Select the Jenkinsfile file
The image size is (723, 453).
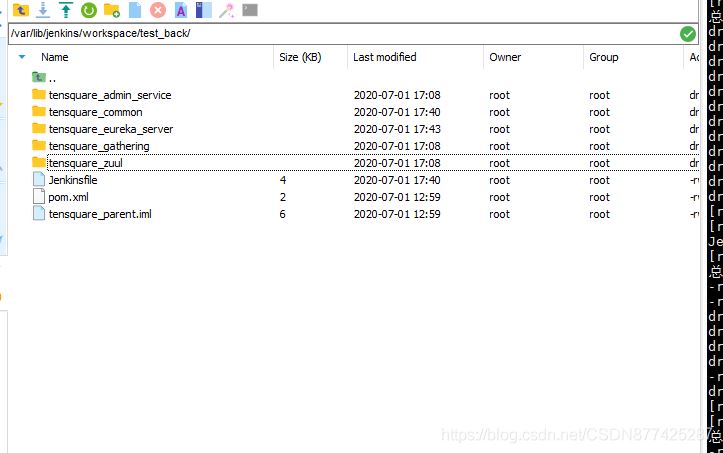73,180
